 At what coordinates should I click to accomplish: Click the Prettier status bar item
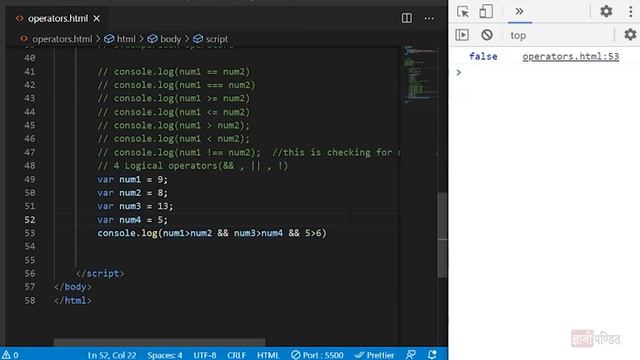374,355
